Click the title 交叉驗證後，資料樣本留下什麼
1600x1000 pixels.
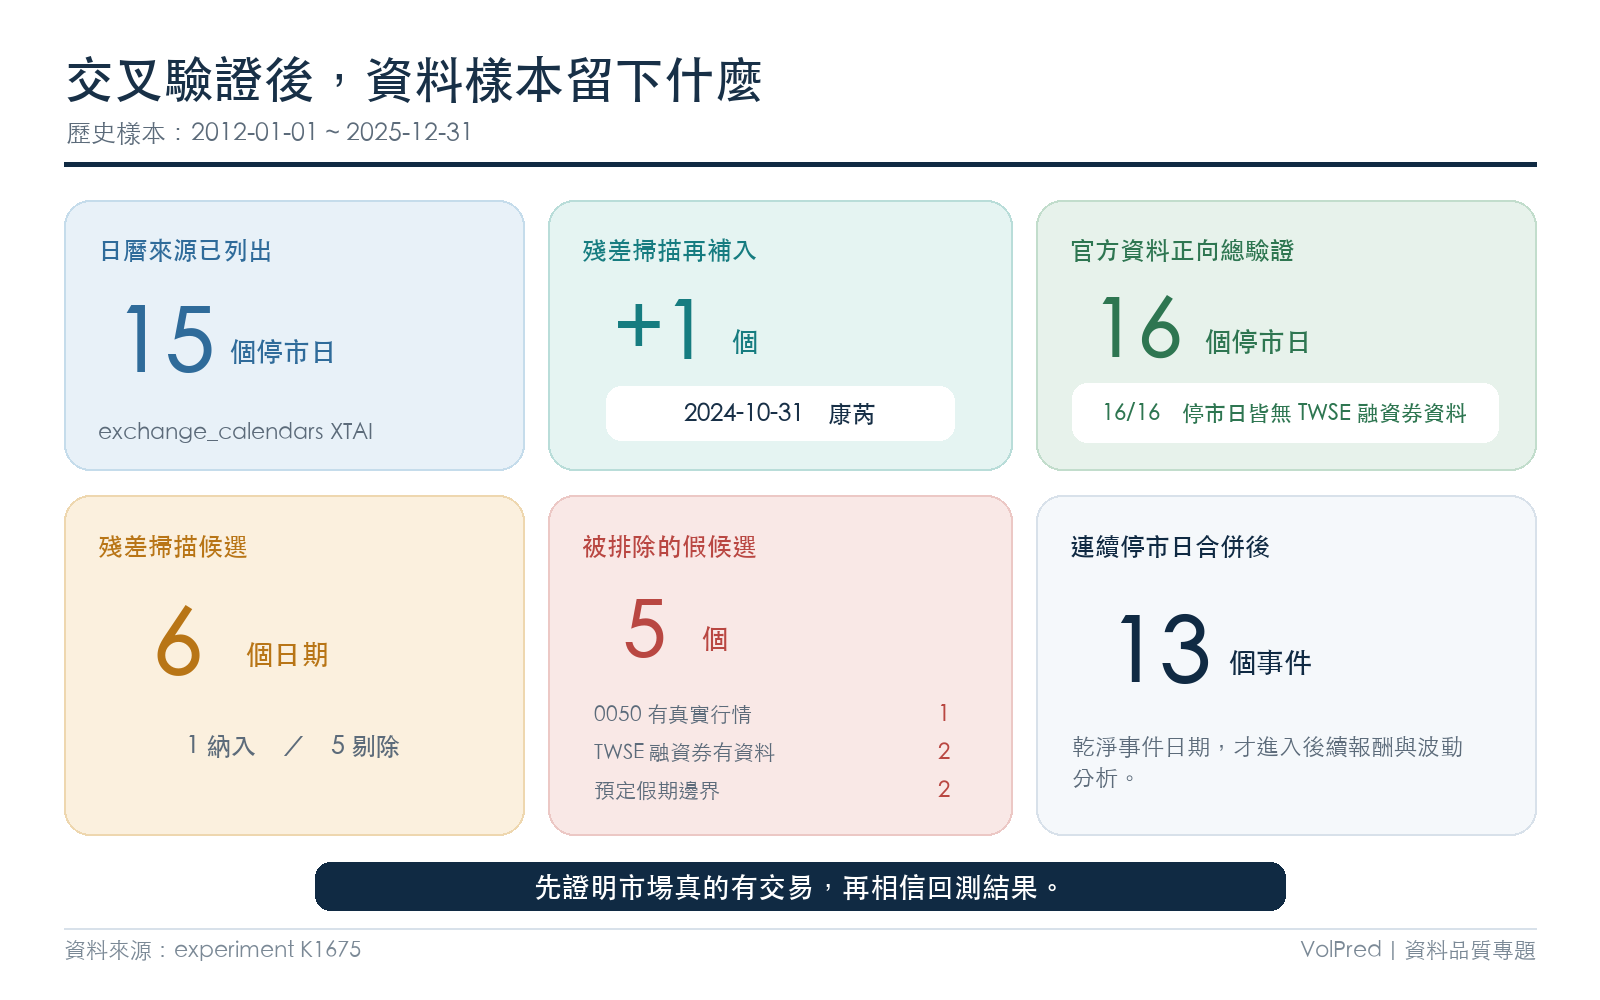[x=414, y=81]
